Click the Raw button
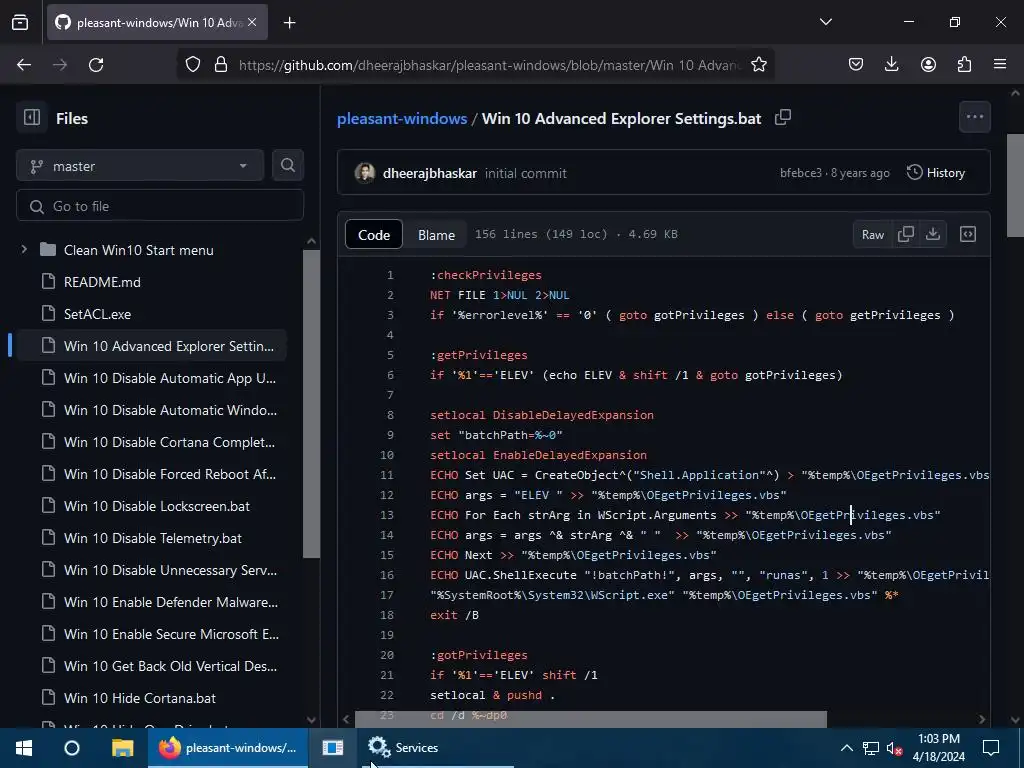Viewport: 1024px width, 768px height. pos(872,234)
